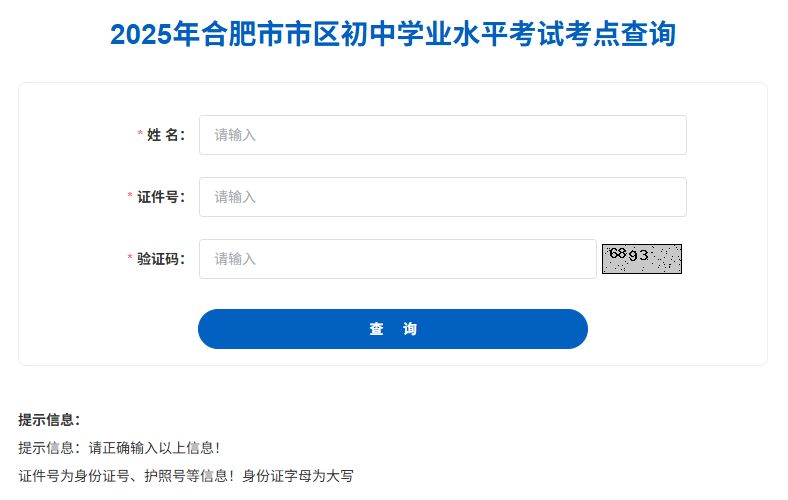This screenshot has width=788, height=500.
Task: Click the 身份证字母为大写 hint text
Action: (298, 475)
